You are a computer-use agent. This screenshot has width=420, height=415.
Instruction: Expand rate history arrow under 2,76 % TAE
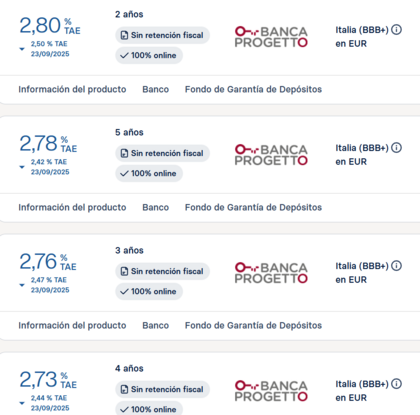pyautogui.click(x=22, y=285)
